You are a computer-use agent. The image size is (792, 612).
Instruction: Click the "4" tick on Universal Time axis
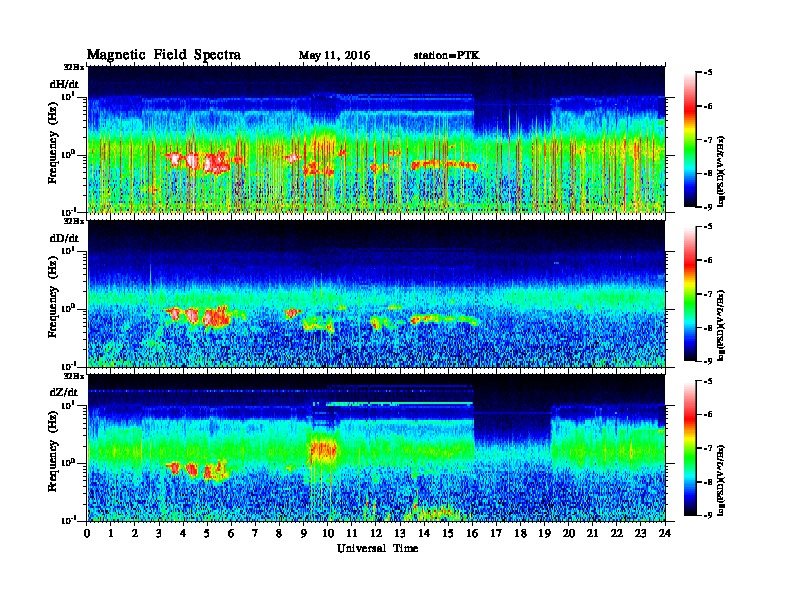[183, 533]
